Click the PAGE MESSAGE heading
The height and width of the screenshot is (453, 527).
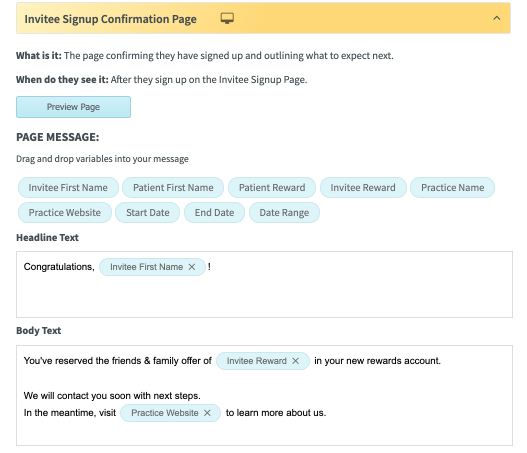click(58, 137)
